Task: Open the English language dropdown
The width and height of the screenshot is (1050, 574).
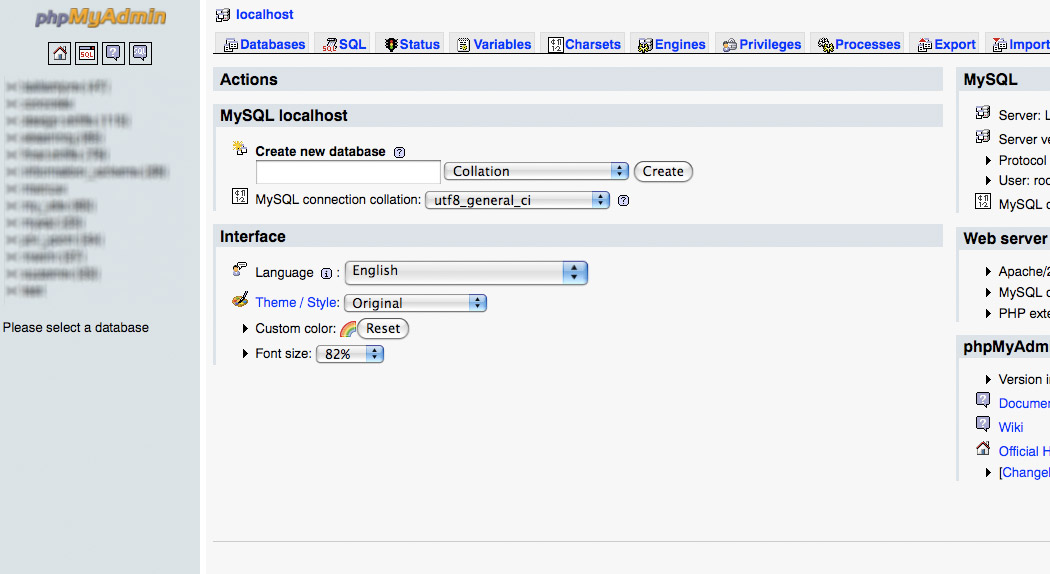Action: 466,273
